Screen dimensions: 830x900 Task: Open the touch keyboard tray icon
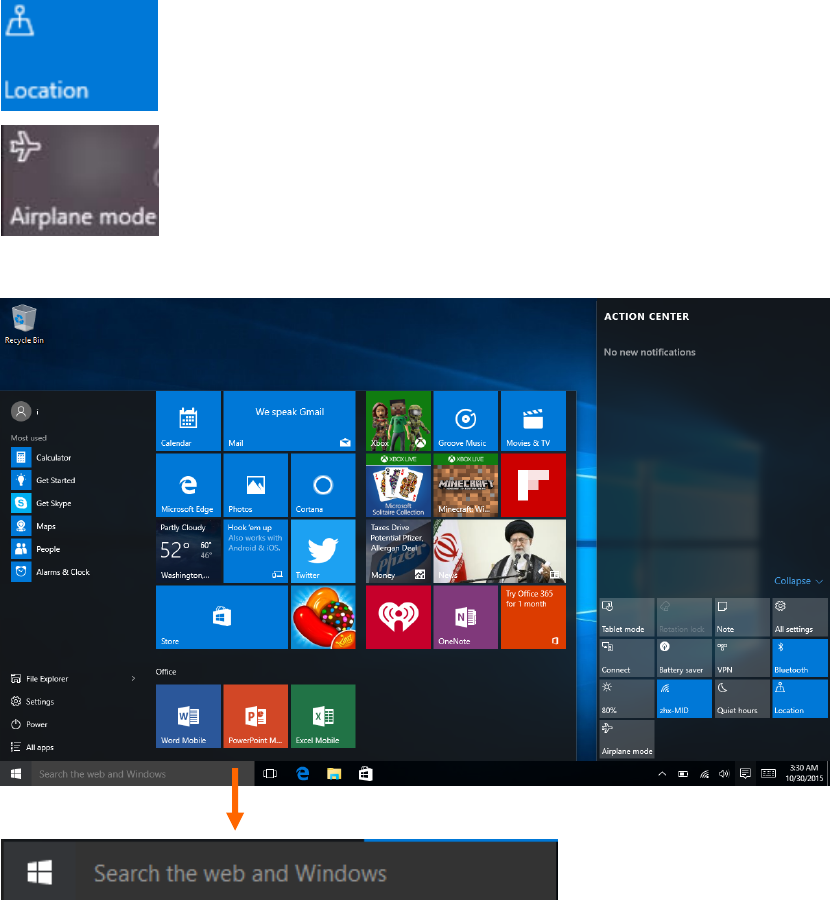(x=769, y=774)
